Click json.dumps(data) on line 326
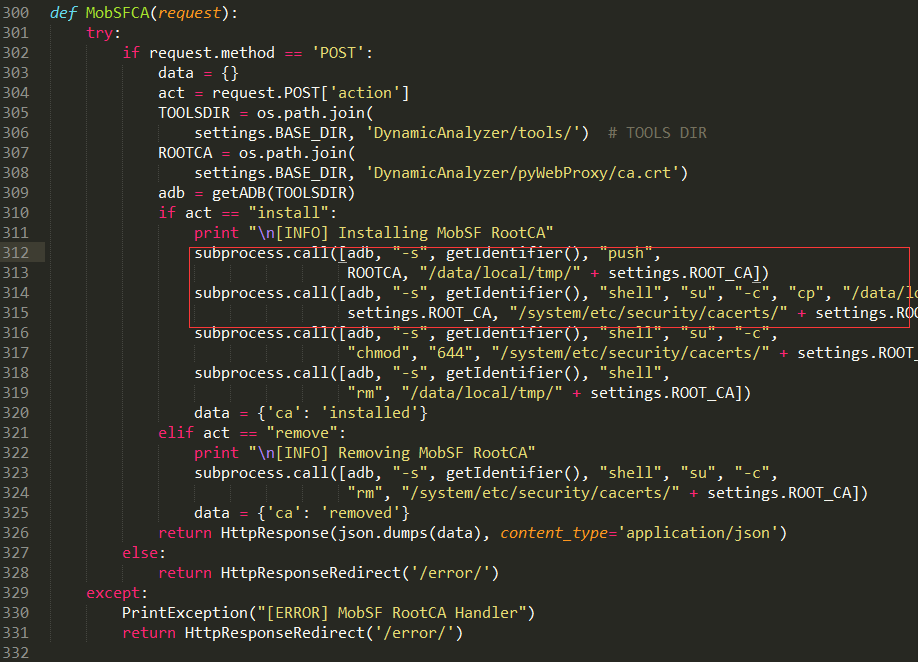918x662 pixels. pyautogui.click(x=409, y=533)
